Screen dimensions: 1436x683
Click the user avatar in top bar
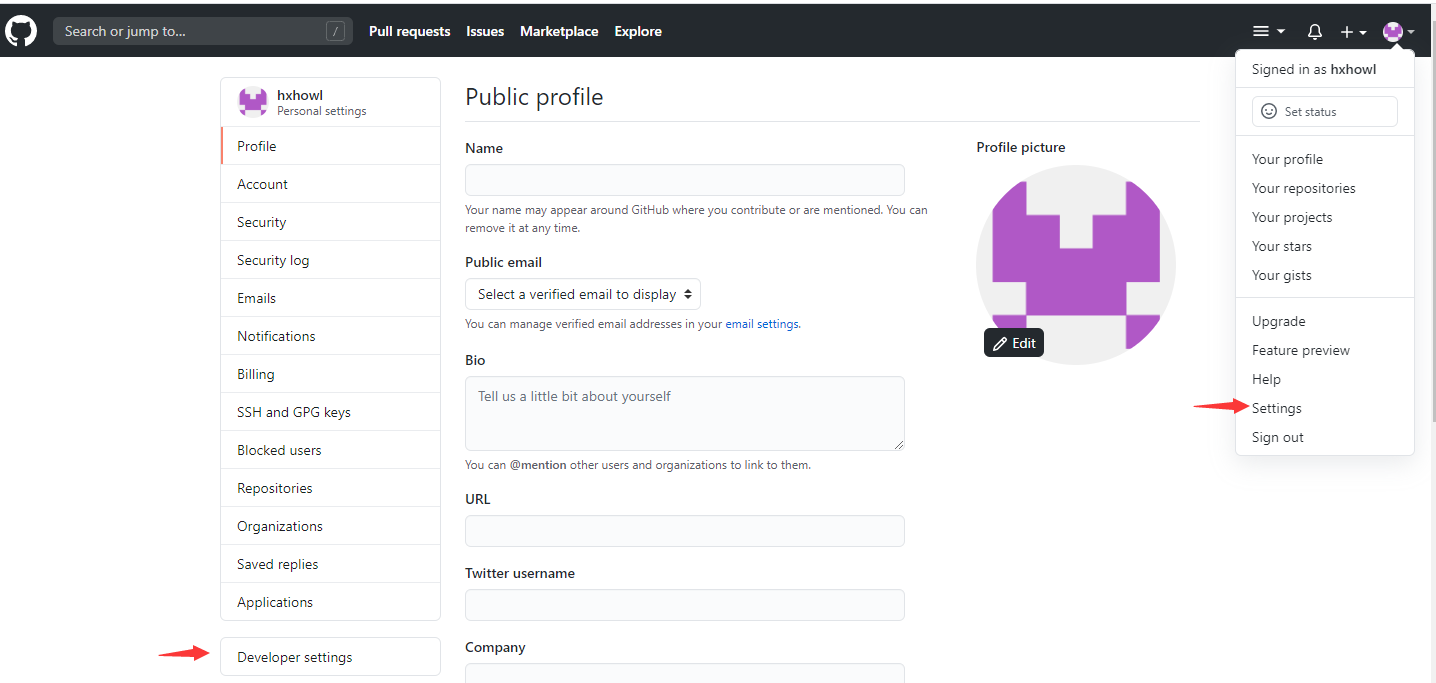pos(1392,32)
